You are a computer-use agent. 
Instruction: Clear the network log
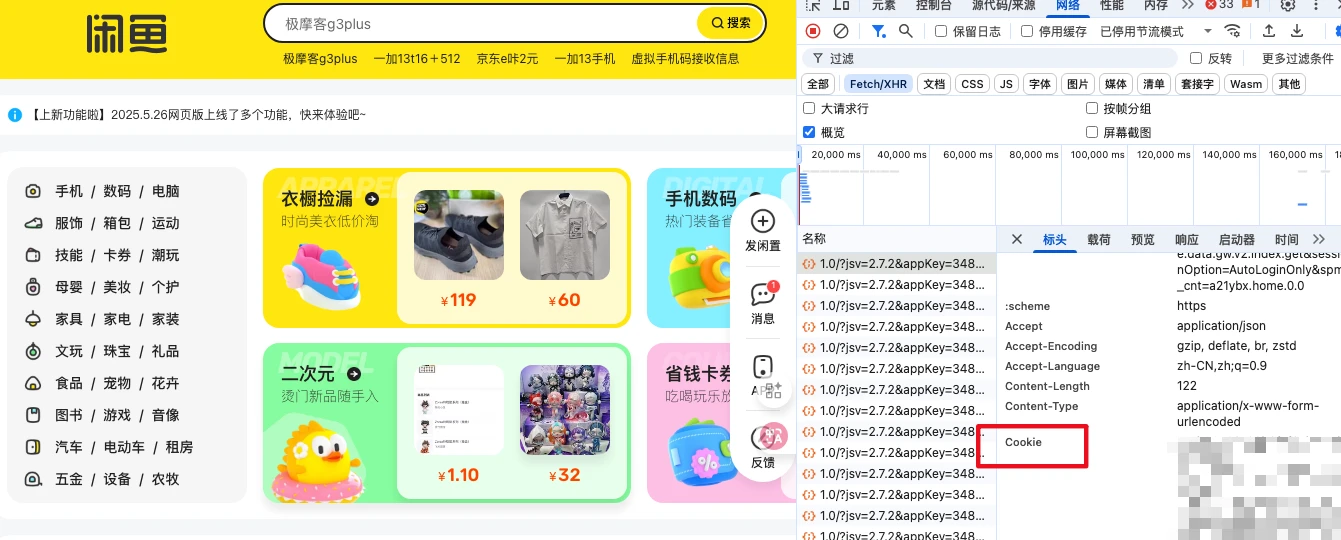click(841, 31)
